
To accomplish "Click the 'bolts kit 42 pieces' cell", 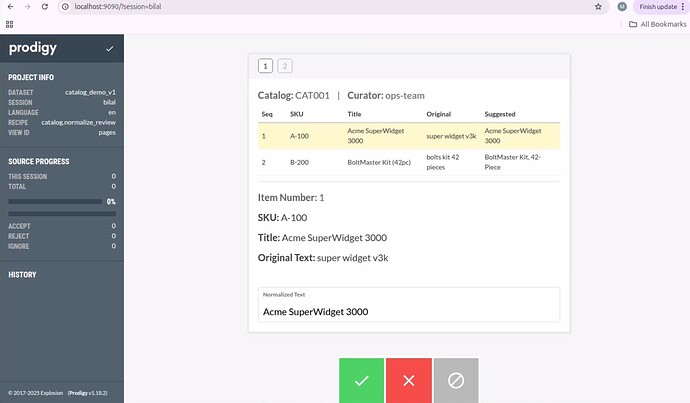I will [x=443, y=162].
